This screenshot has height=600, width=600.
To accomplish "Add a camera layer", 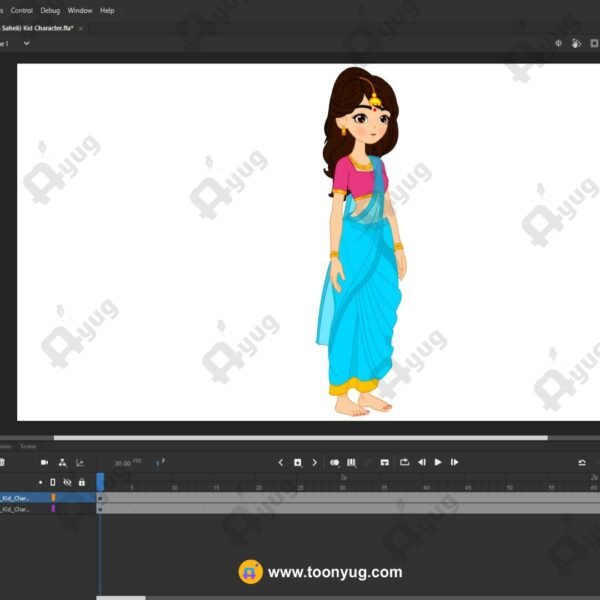I will tap(44, 462).
